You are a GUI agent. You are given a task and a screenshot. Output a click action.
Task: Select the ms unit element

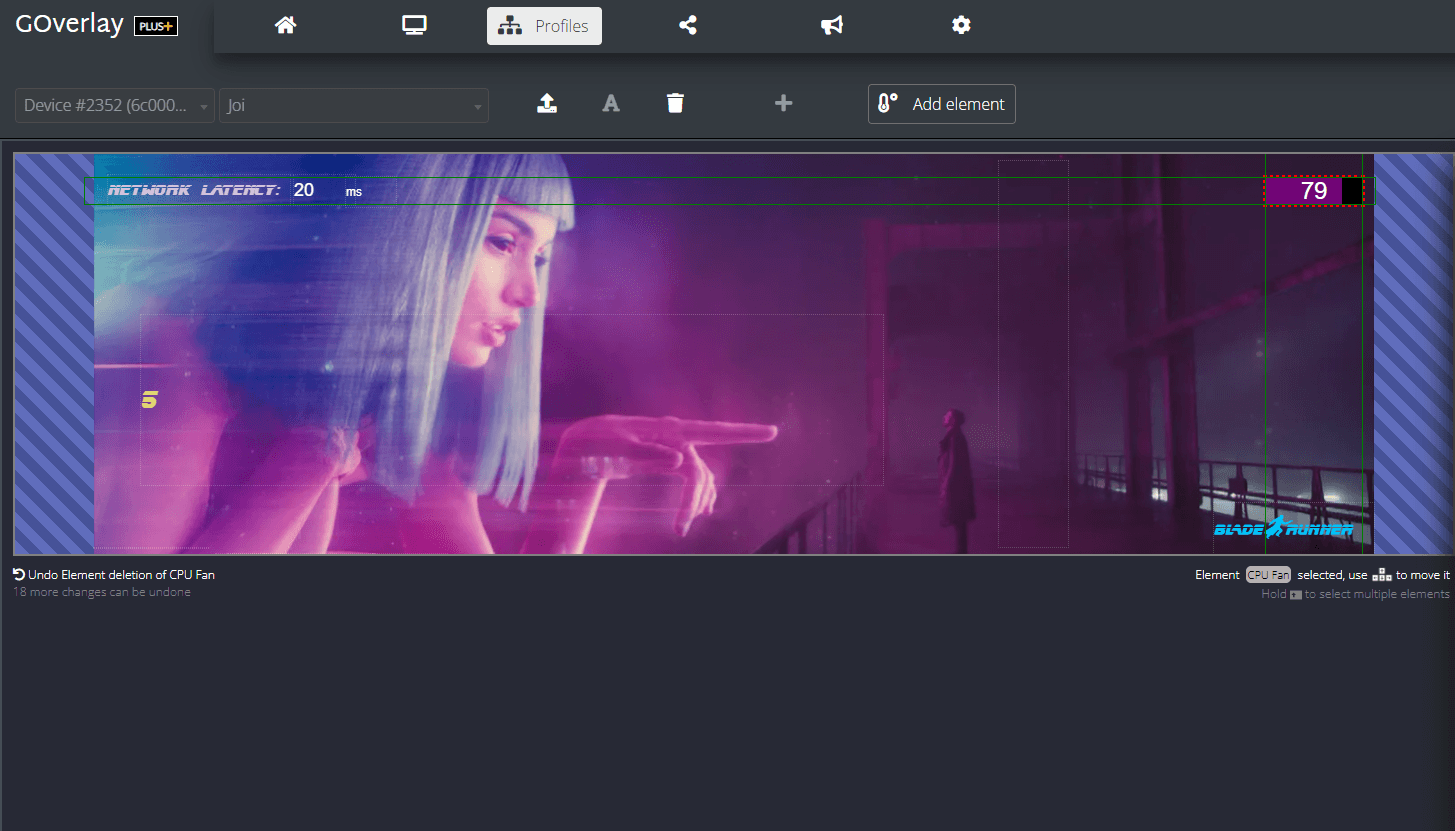(354, 191)
